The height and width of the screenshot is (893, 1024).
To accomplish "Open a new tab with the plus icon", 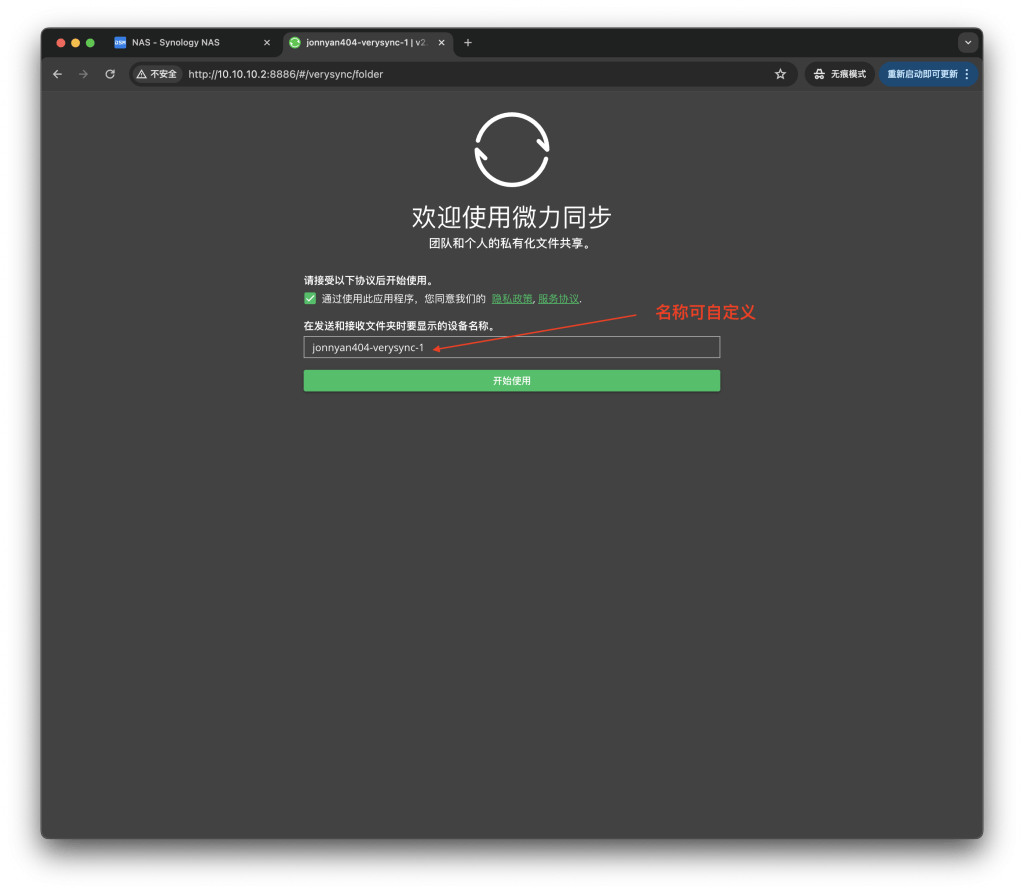I will tap(468, 42).
